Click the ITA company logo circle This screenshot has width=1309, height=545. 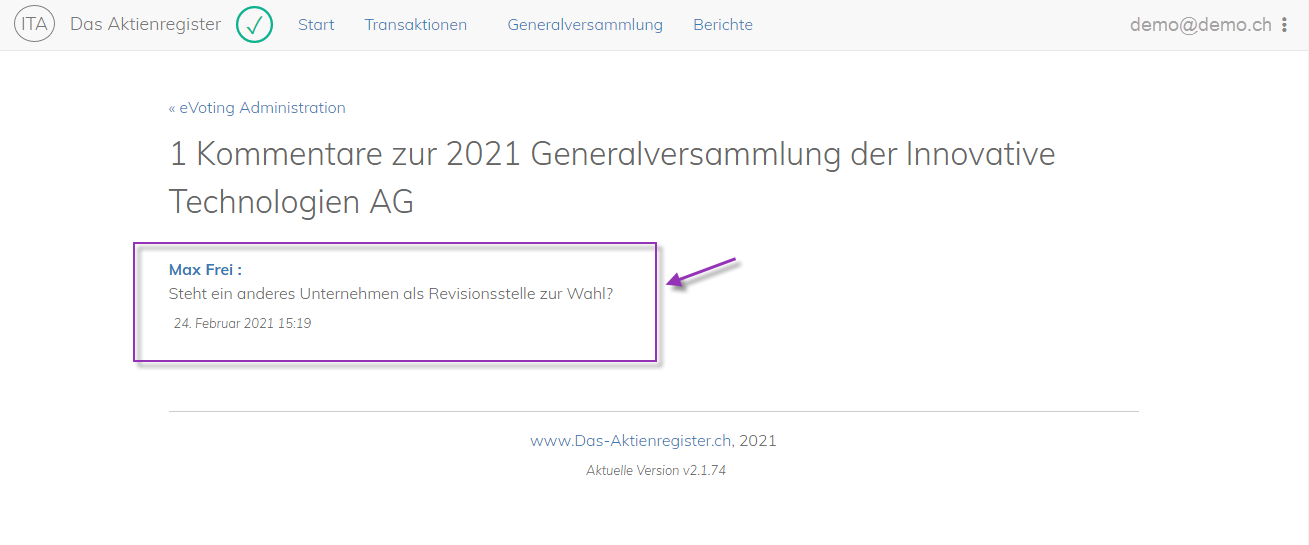(34, 24)
